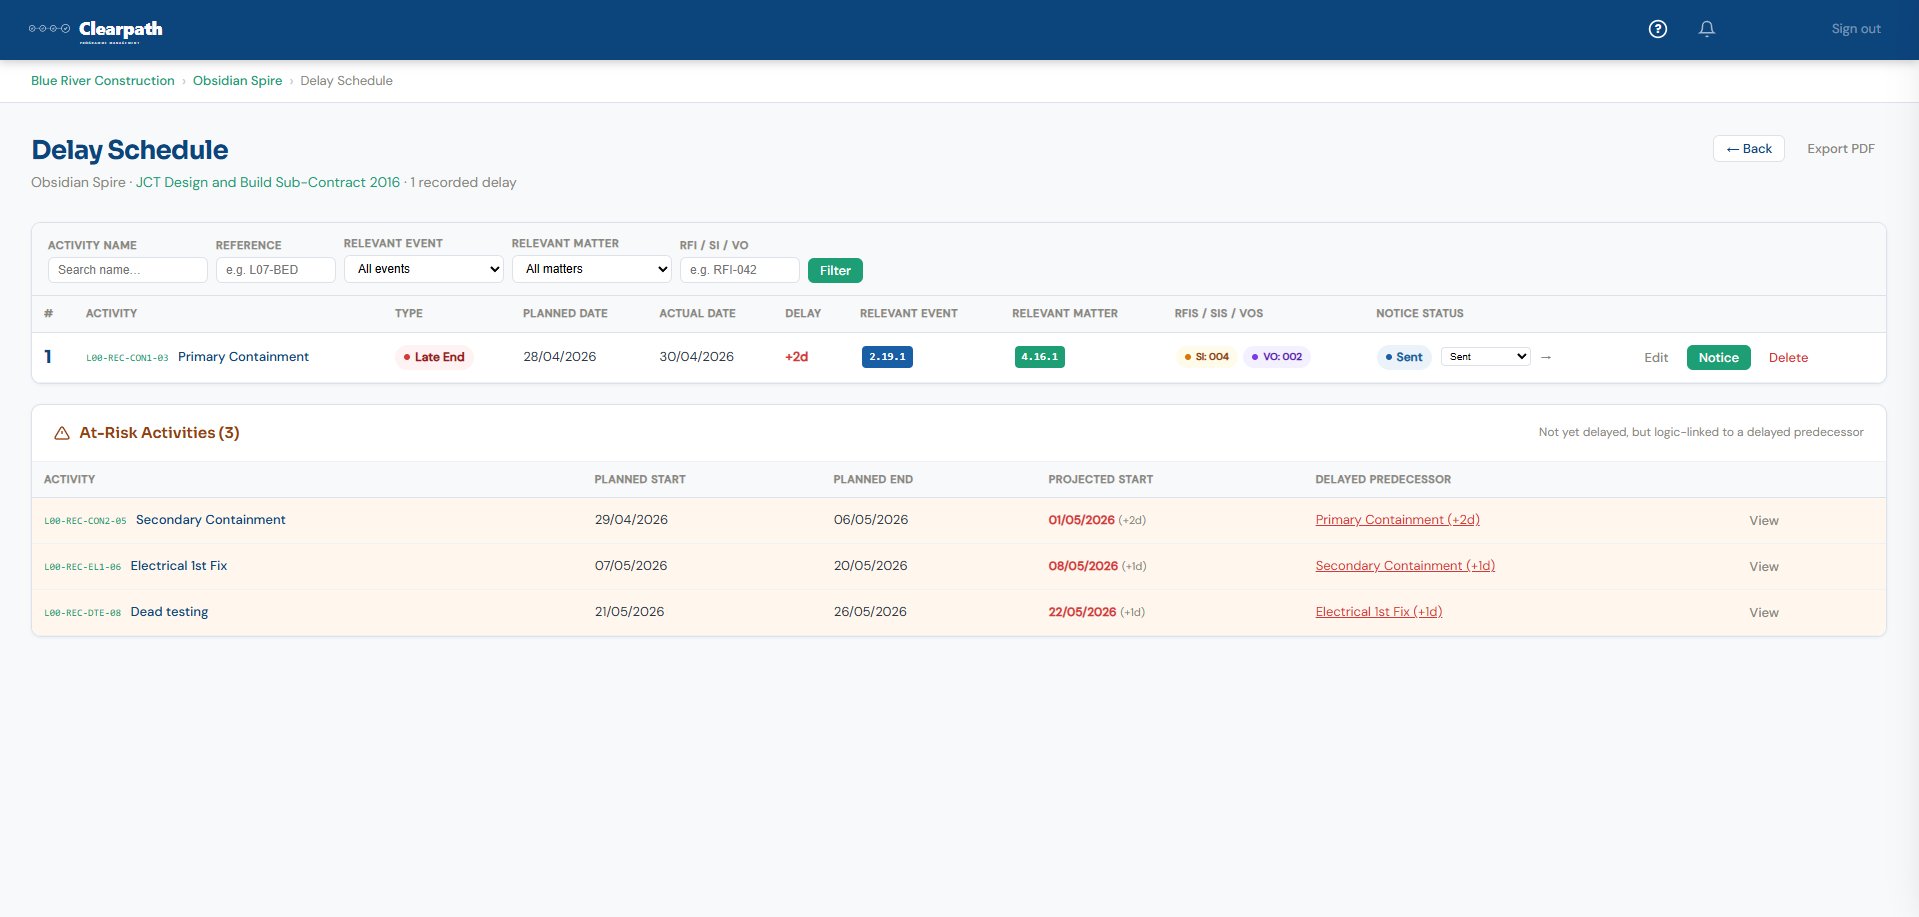Open the SI: 004 badge
Viewport: 1919px width, 917px height.
pyautogui.click(x=1206, y=357)
